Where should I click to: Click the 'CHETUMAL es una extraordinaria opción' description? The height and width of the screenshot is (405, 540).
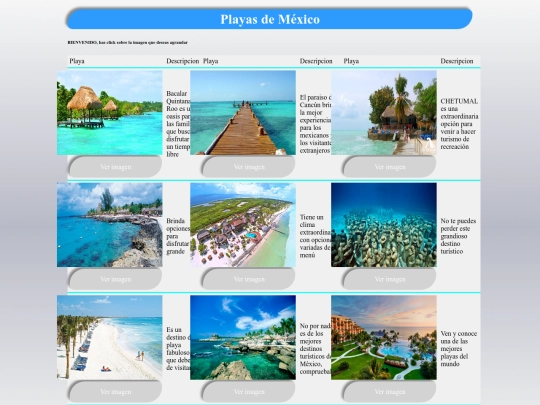point(459,124)
